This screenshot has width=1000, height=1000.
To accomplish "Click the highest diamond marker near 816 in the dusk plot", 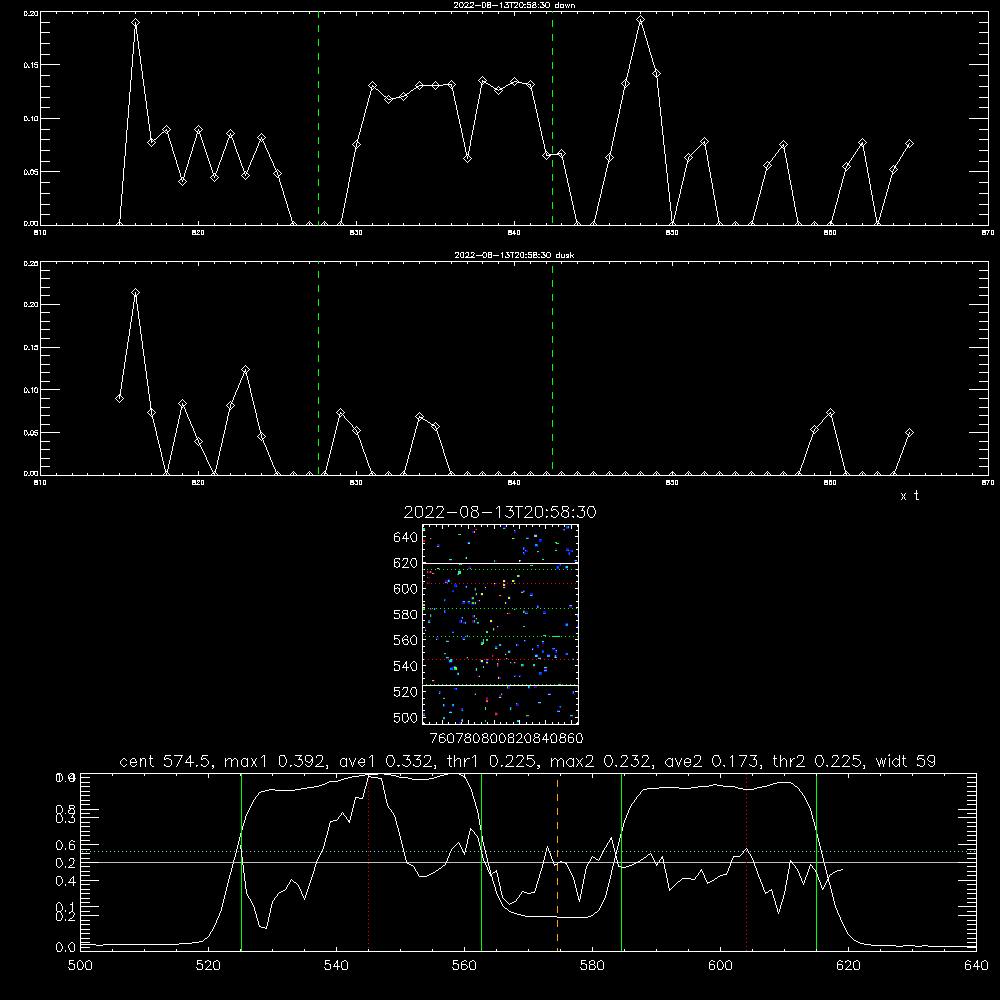I will 135,293.
